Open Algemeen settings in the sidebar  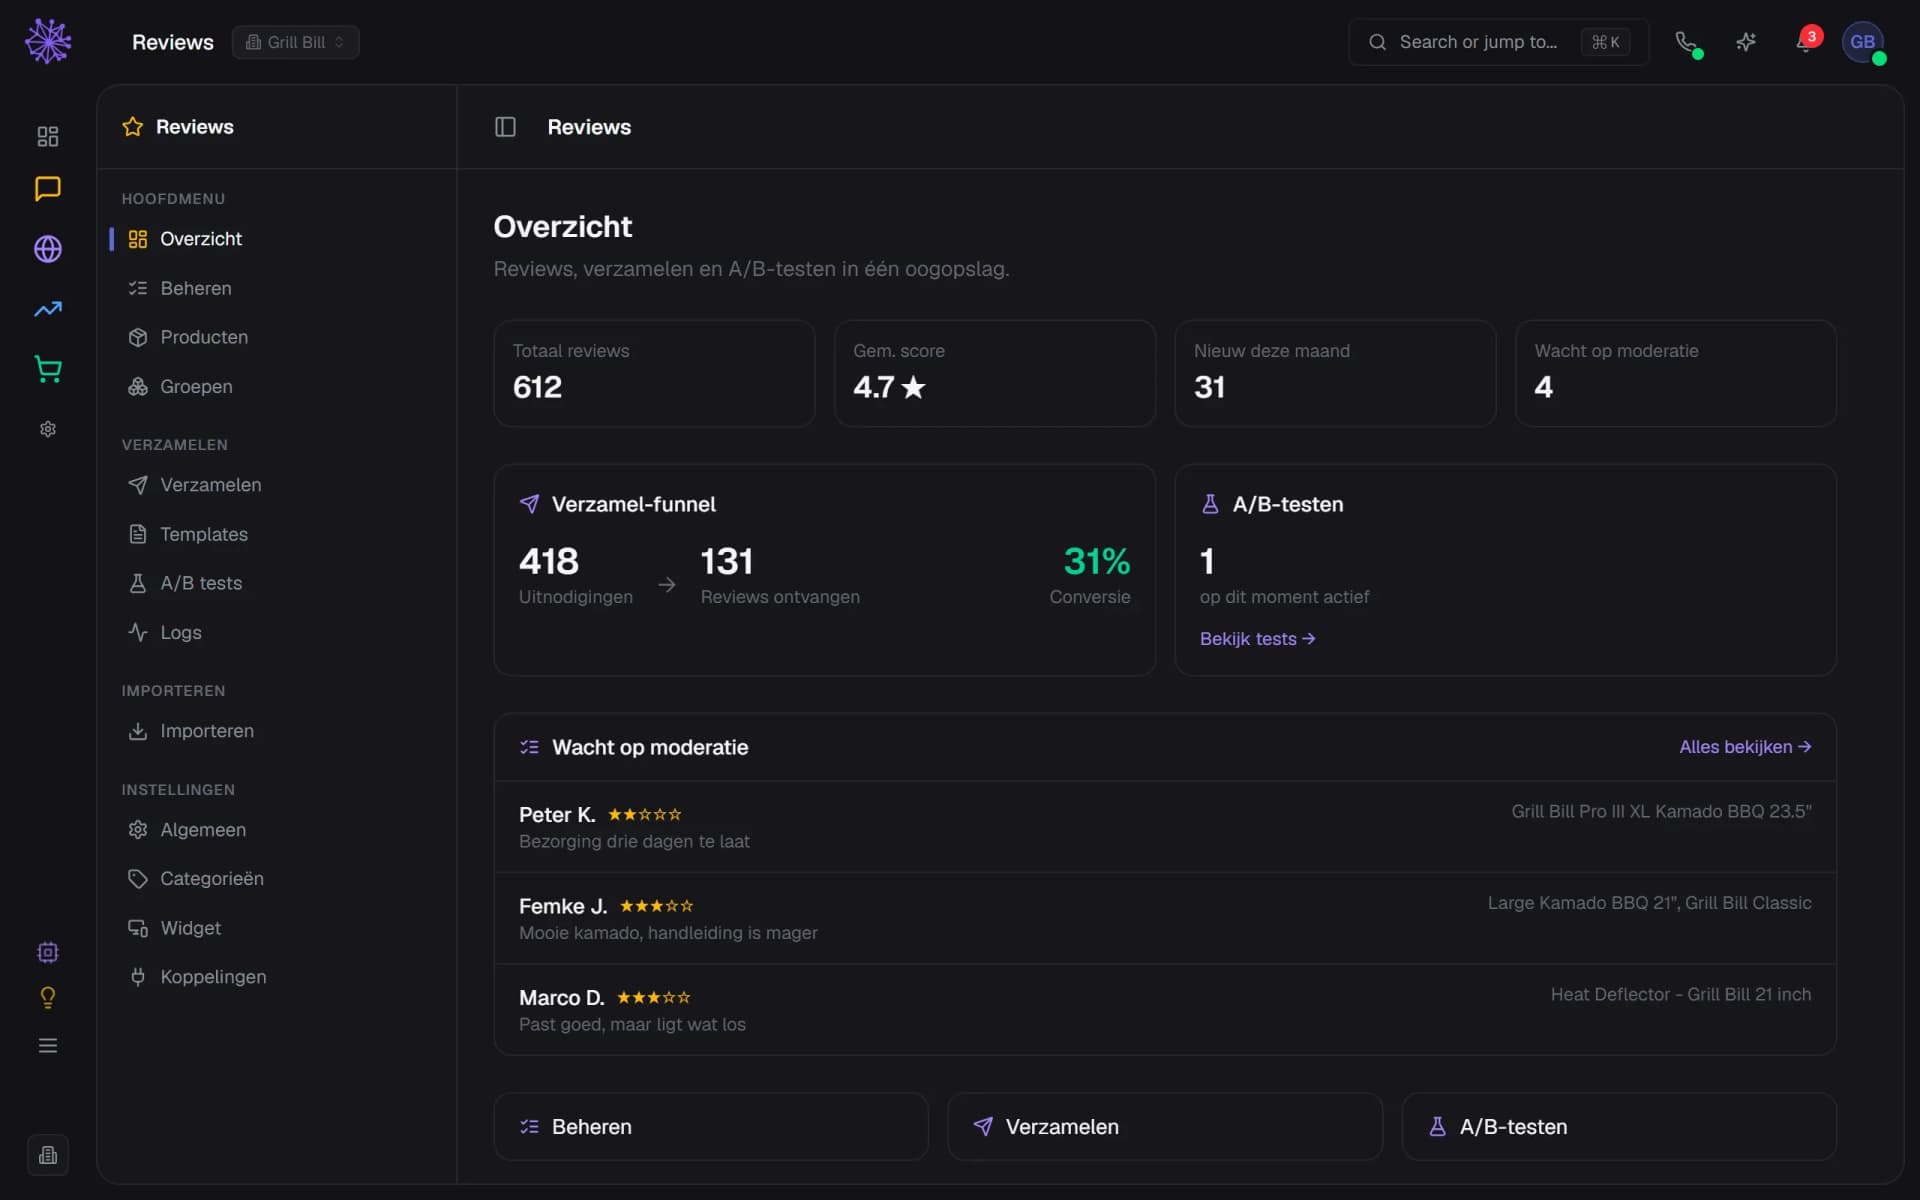[277, 830]
